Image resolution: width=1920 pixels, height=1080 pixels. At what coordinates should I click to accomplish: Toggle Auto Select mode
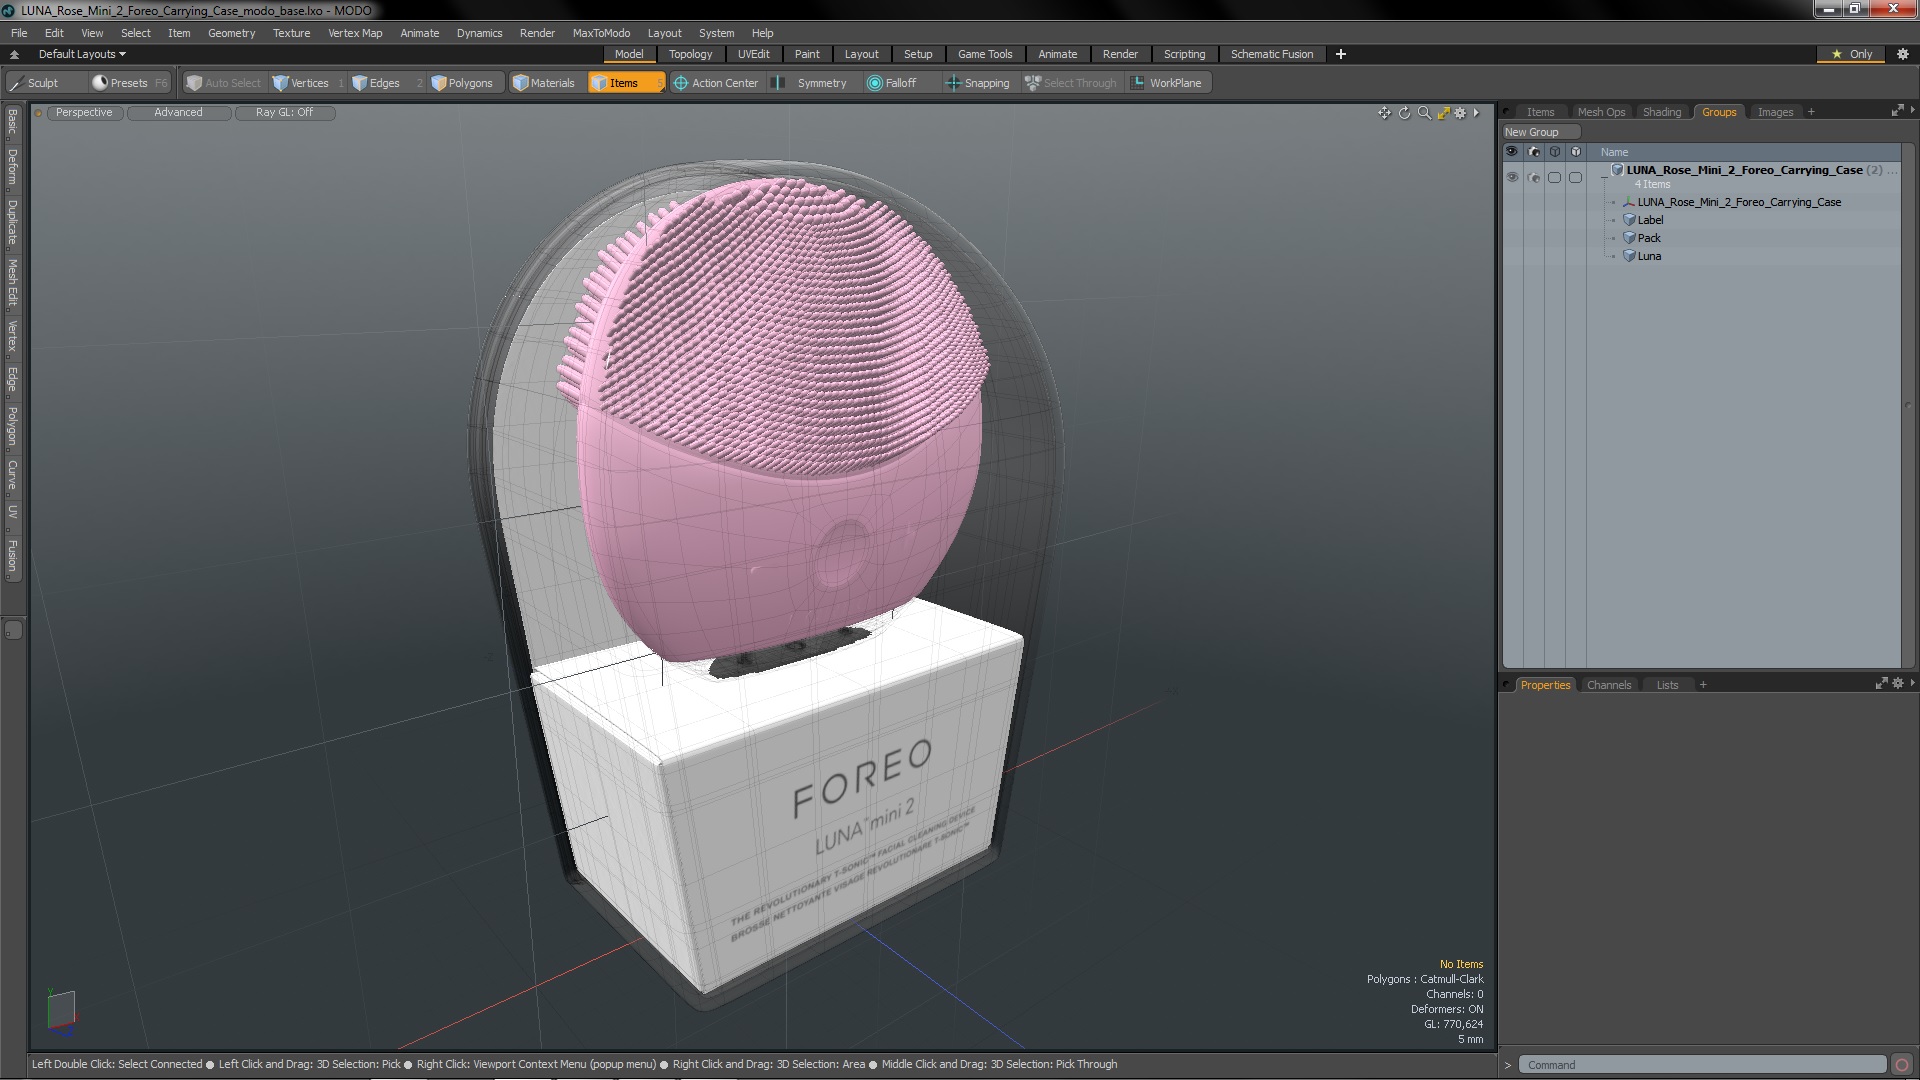[x=224, y=83]
